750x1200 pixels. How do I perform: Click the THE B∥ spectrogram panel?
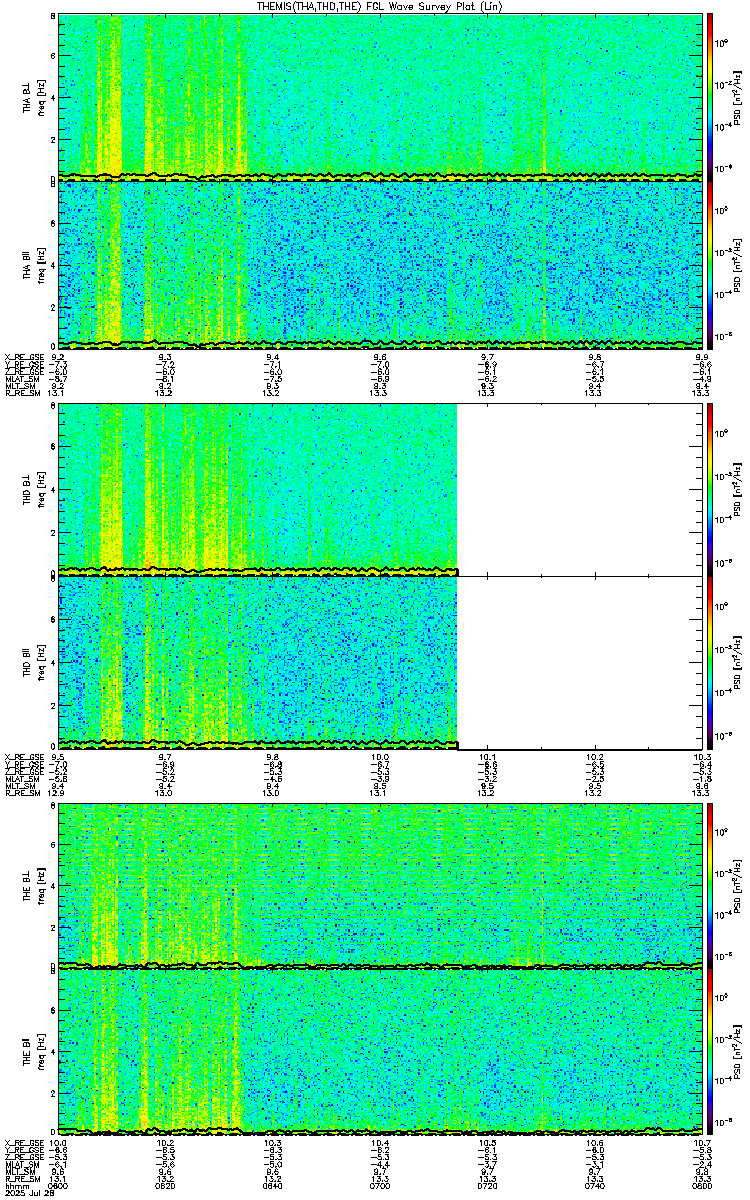coord(381,1051)
